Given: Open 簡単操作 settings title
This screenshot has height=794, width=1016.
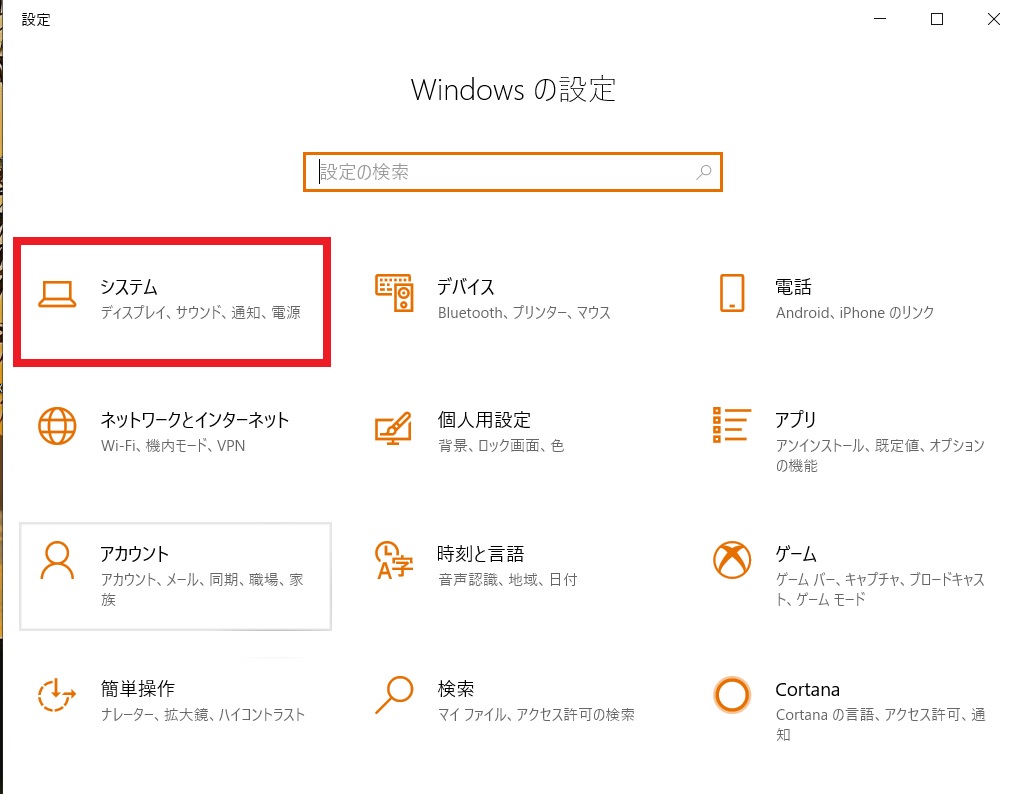Looking at the screenshot, I should click(x=137, y=689).
